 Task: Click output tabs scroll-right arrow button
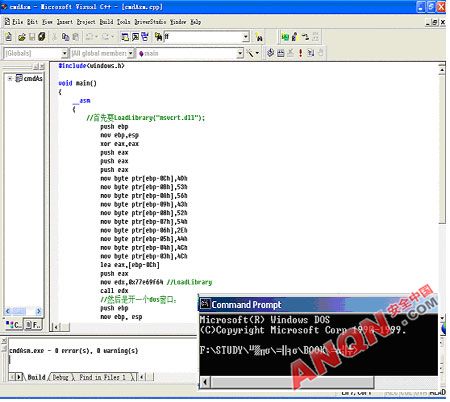tap(19, 377)
